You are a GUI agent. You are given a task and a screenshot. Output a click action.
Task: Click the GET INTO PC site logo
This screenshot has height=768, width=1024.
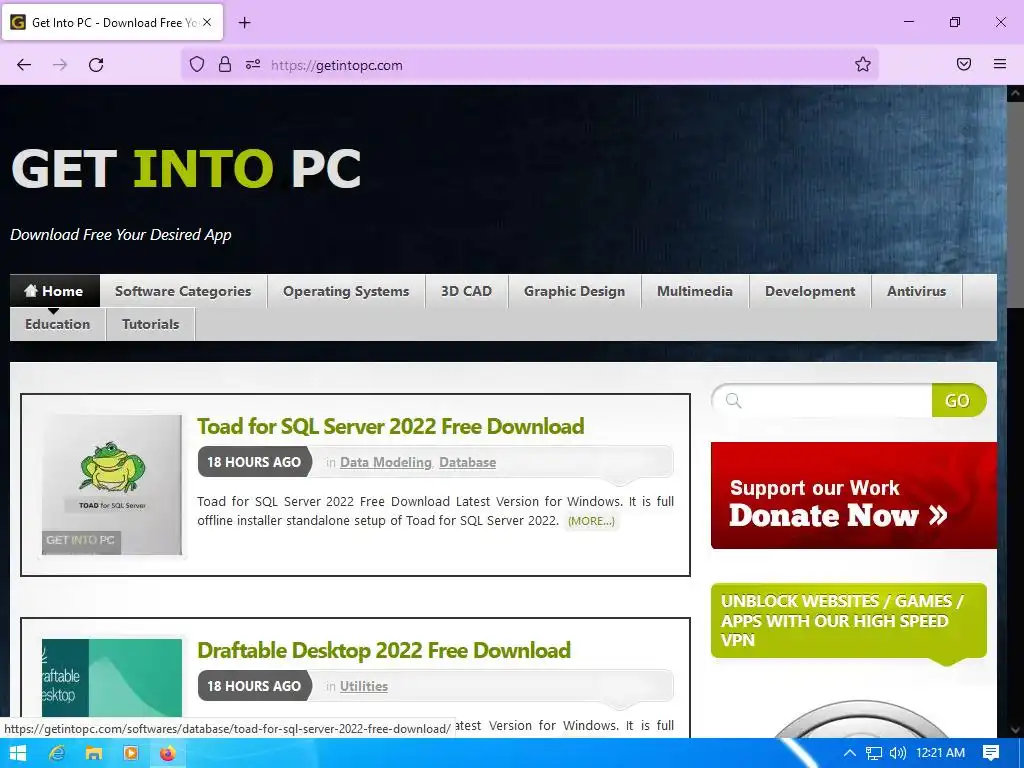click(x=186, y=168)
